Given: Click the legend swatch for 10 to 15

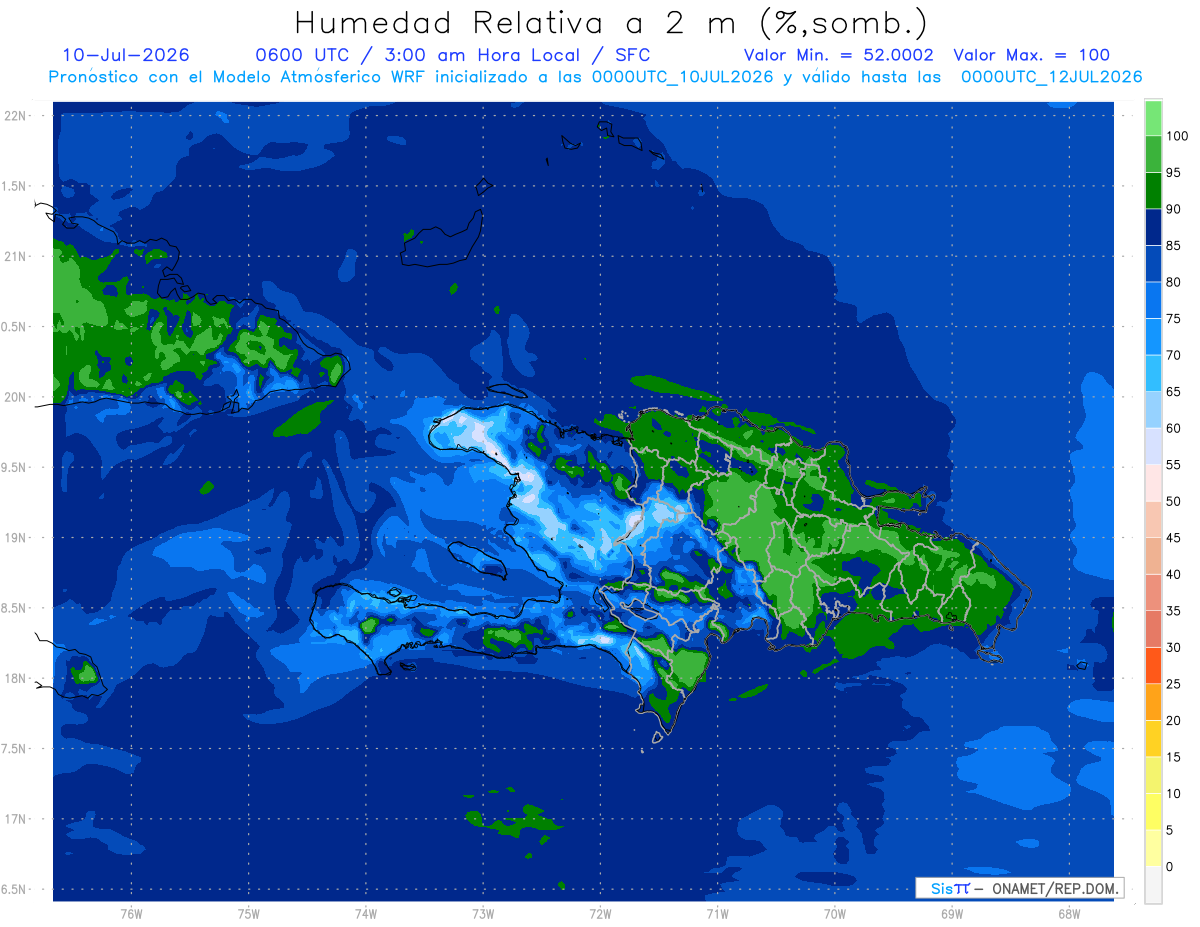Looking at the screenshot, I should click(1153, 775).
